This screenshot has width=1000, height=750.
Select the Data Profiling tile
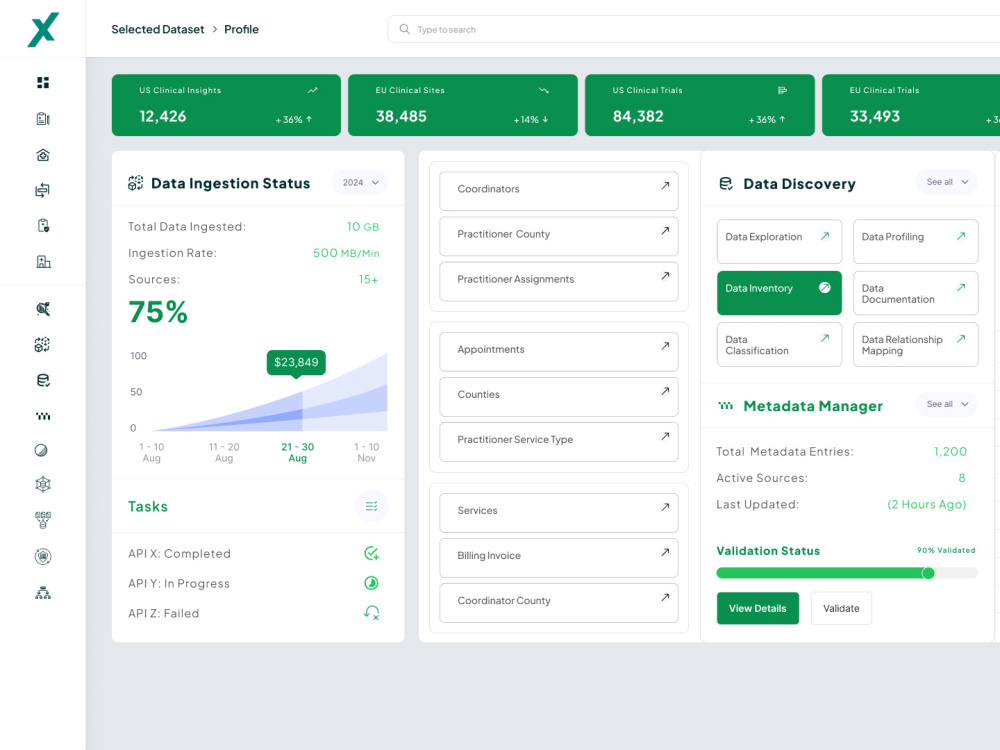(916, 242)
